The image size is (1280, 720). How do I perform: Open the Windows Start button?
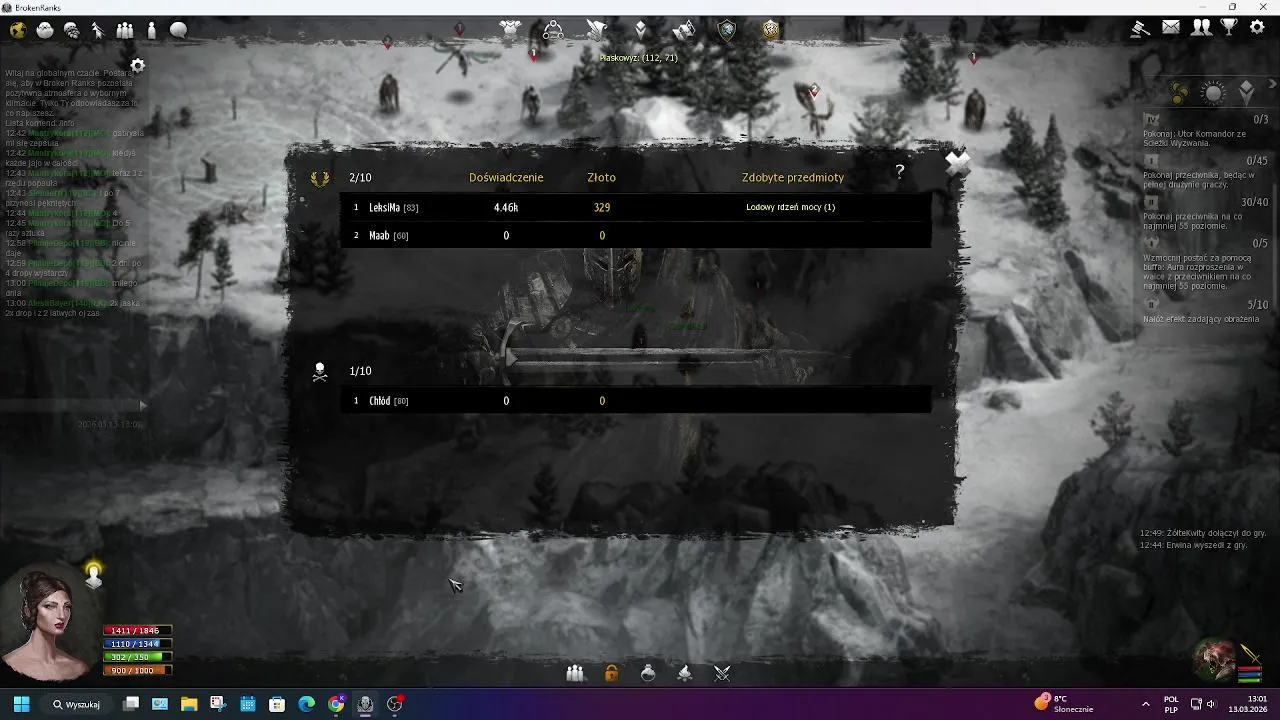[21, 704]
